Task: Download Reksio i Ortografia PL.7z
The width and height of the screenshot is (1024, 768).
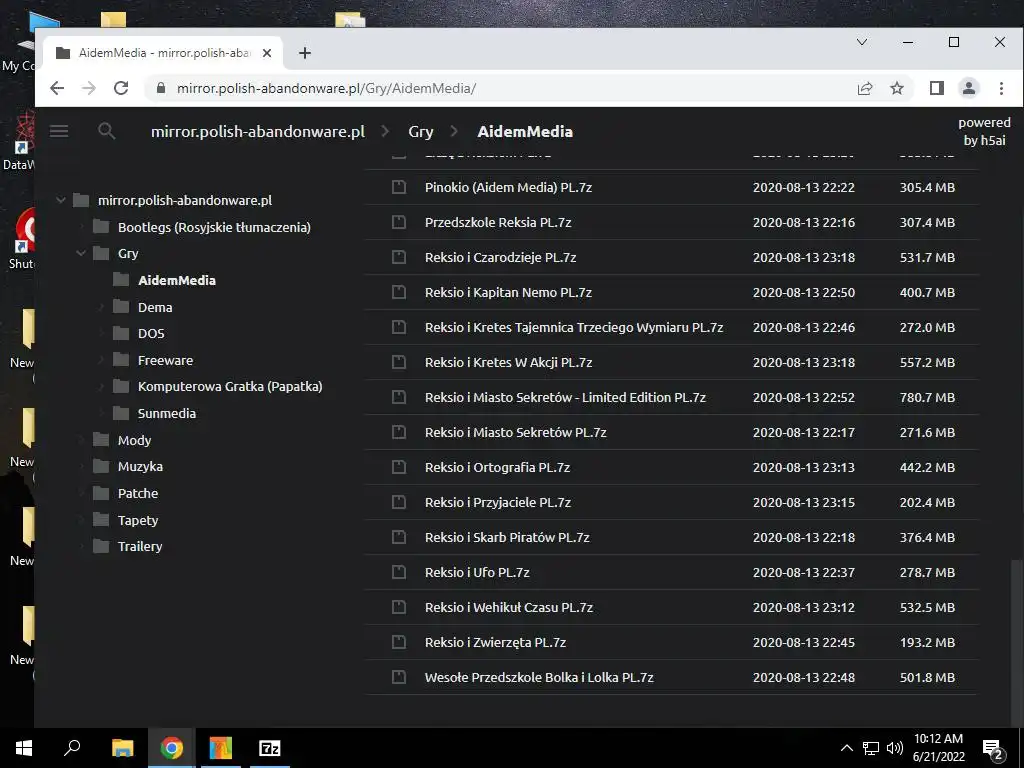Action: point(497,468)
